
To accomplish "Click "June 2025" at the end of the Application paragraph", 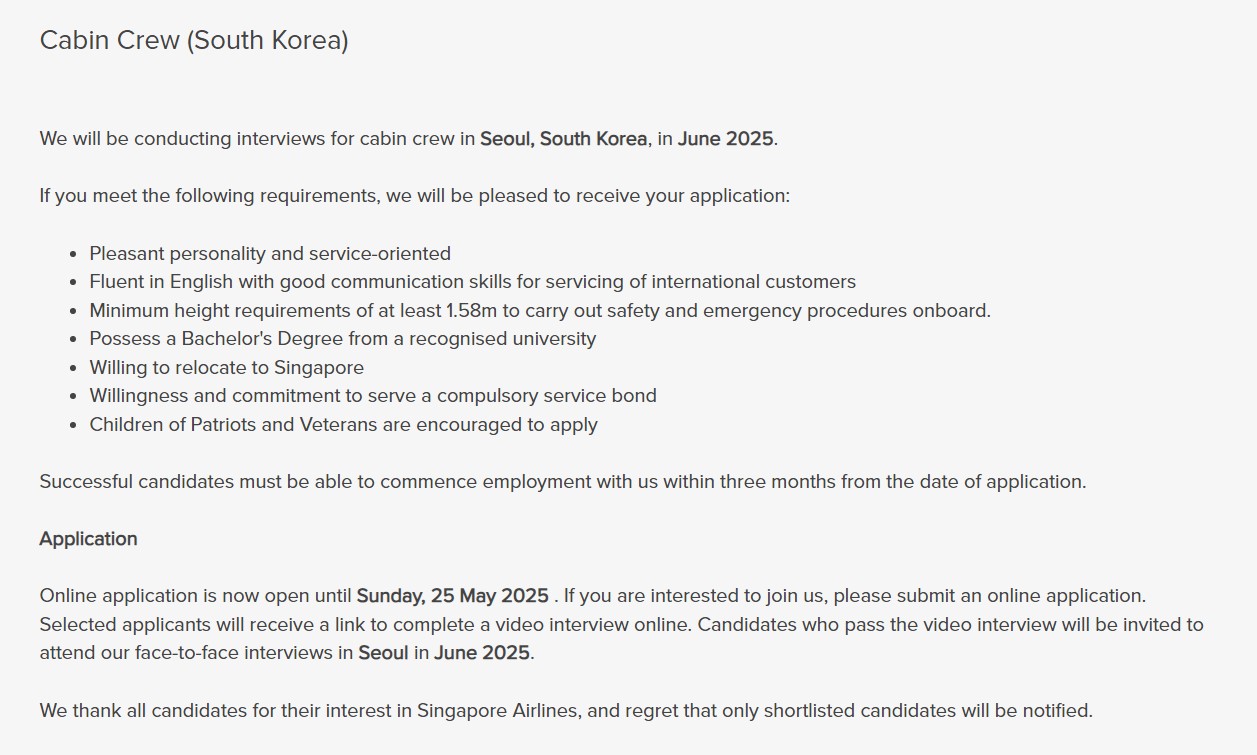I will [482, 654].
